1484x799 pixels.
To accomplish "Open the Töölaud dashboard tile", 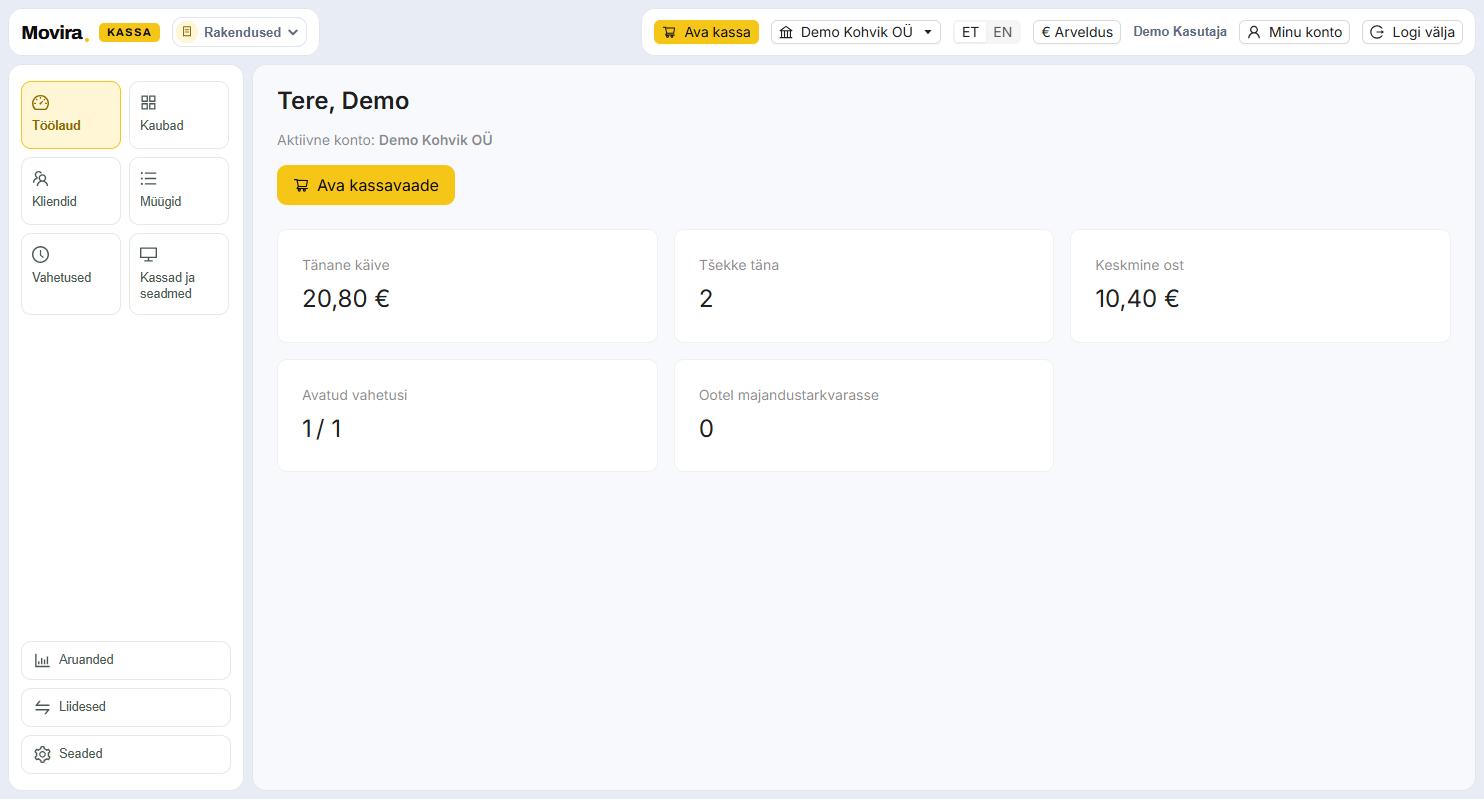I will point(71,115).
